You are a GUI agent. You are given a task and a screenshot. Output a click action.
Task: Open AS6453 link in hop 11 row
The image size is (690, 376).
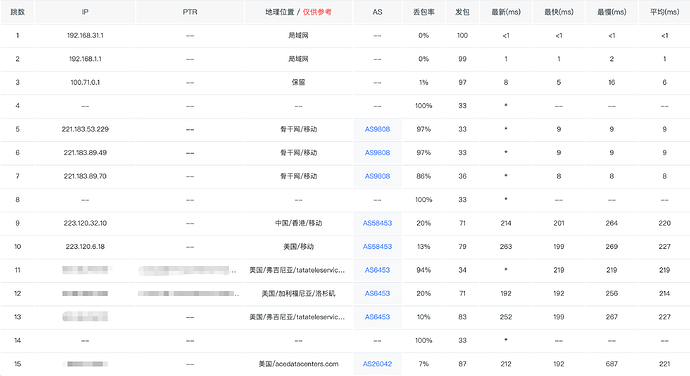(377, 270)
